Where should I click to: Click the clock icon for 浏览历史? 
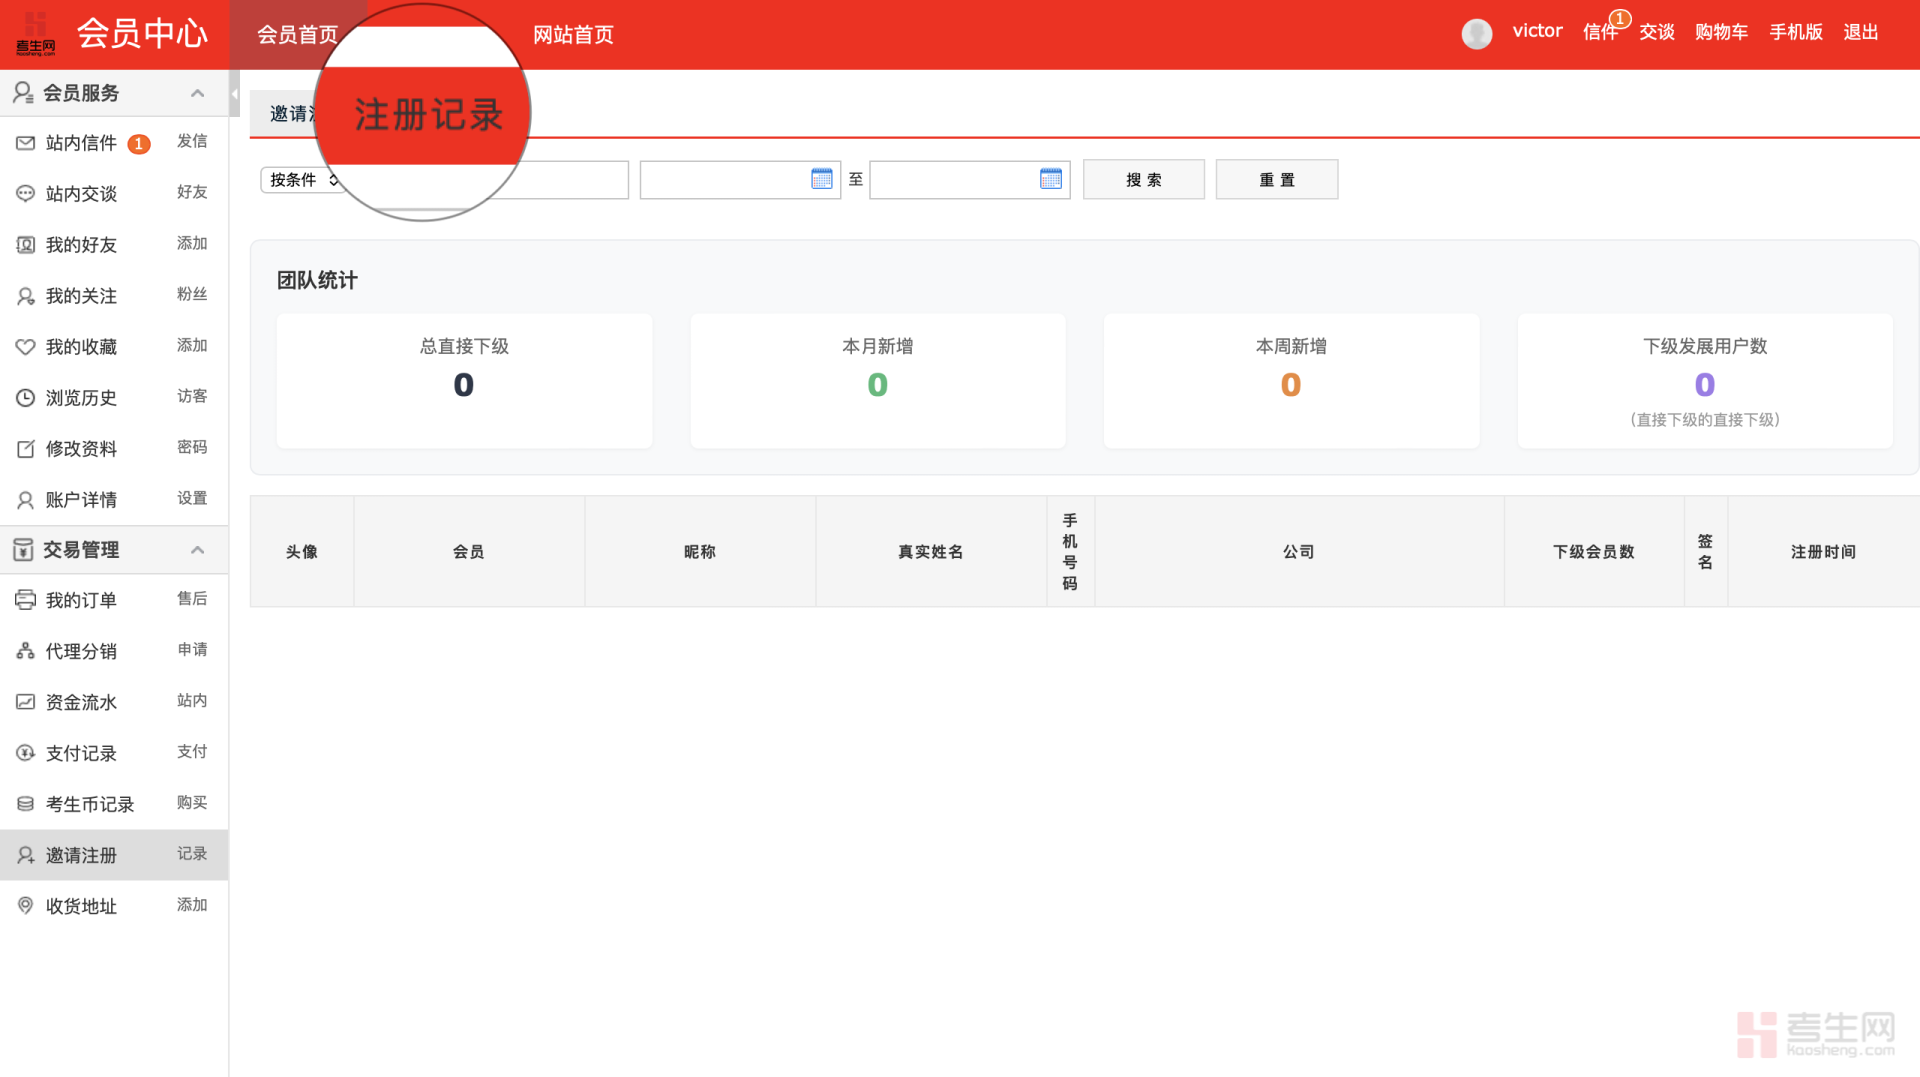coord(25,398)
